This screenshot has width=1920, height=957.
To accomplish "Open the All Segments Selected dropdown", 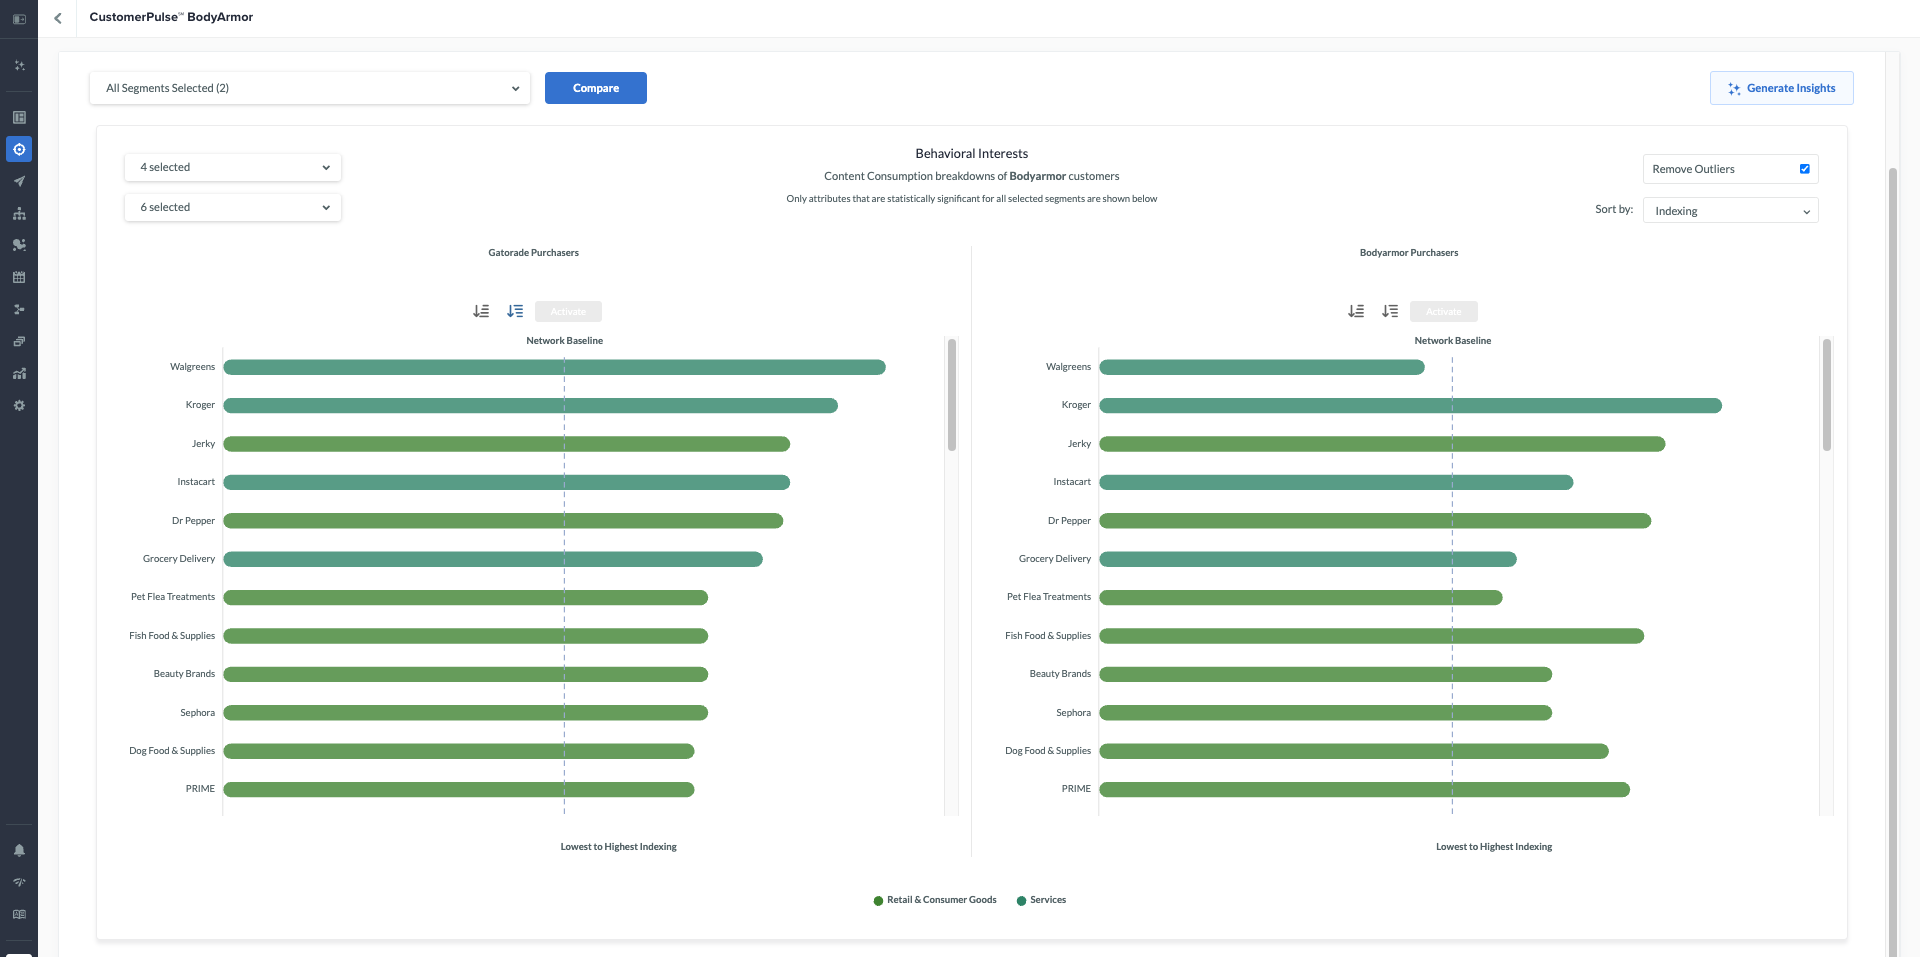I will pos(310,88).
